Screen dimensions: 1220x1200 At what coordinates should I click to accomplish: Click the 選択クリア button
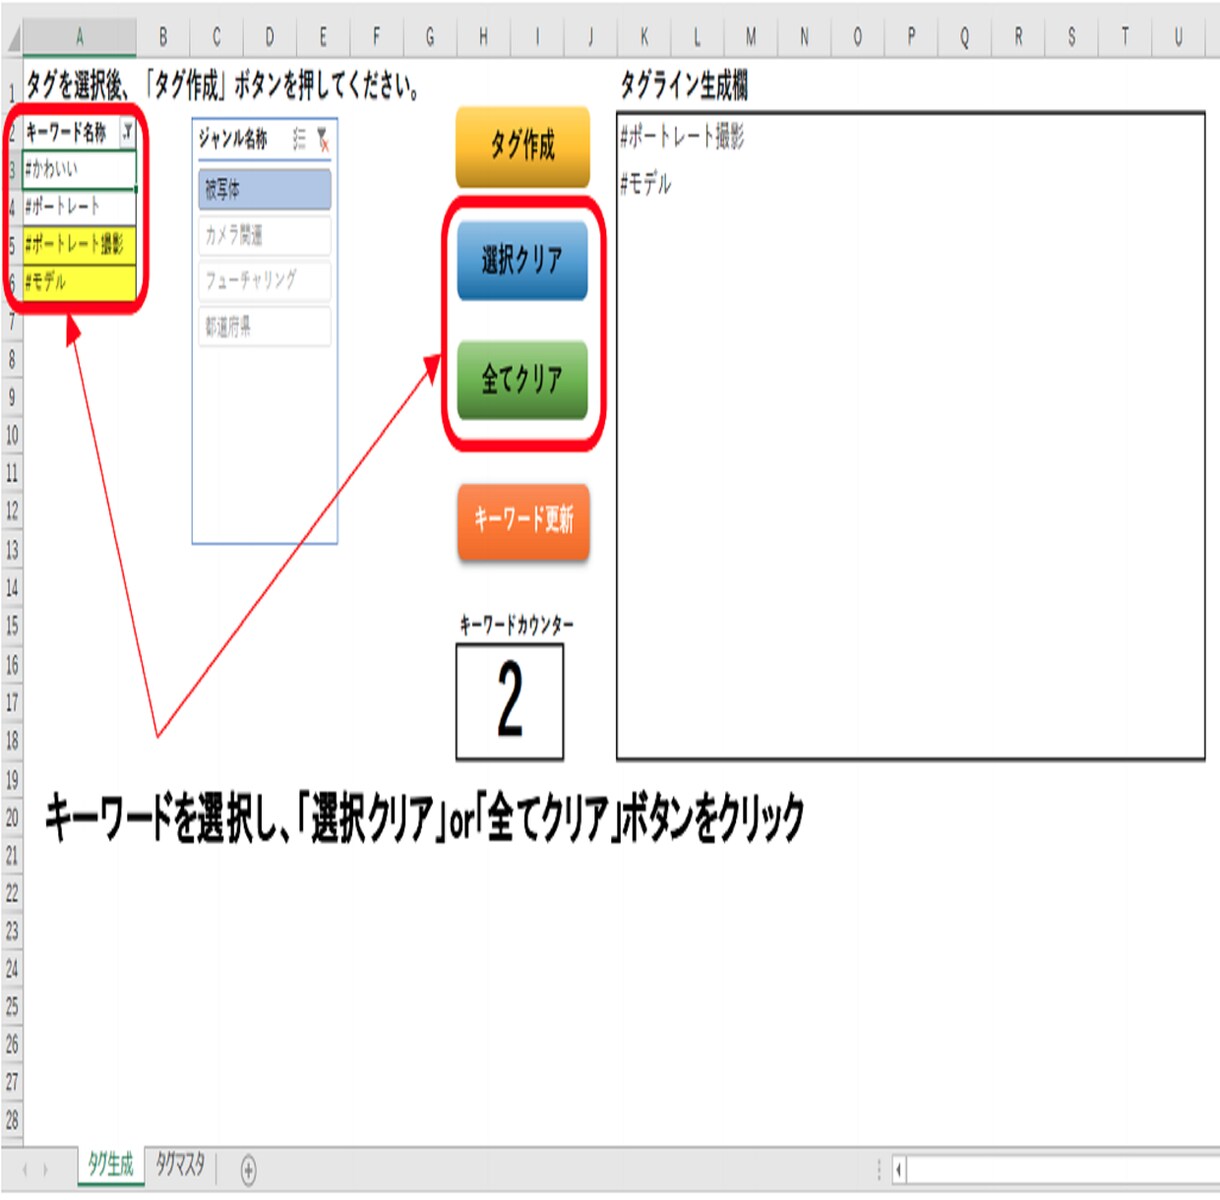pos(522,261)
